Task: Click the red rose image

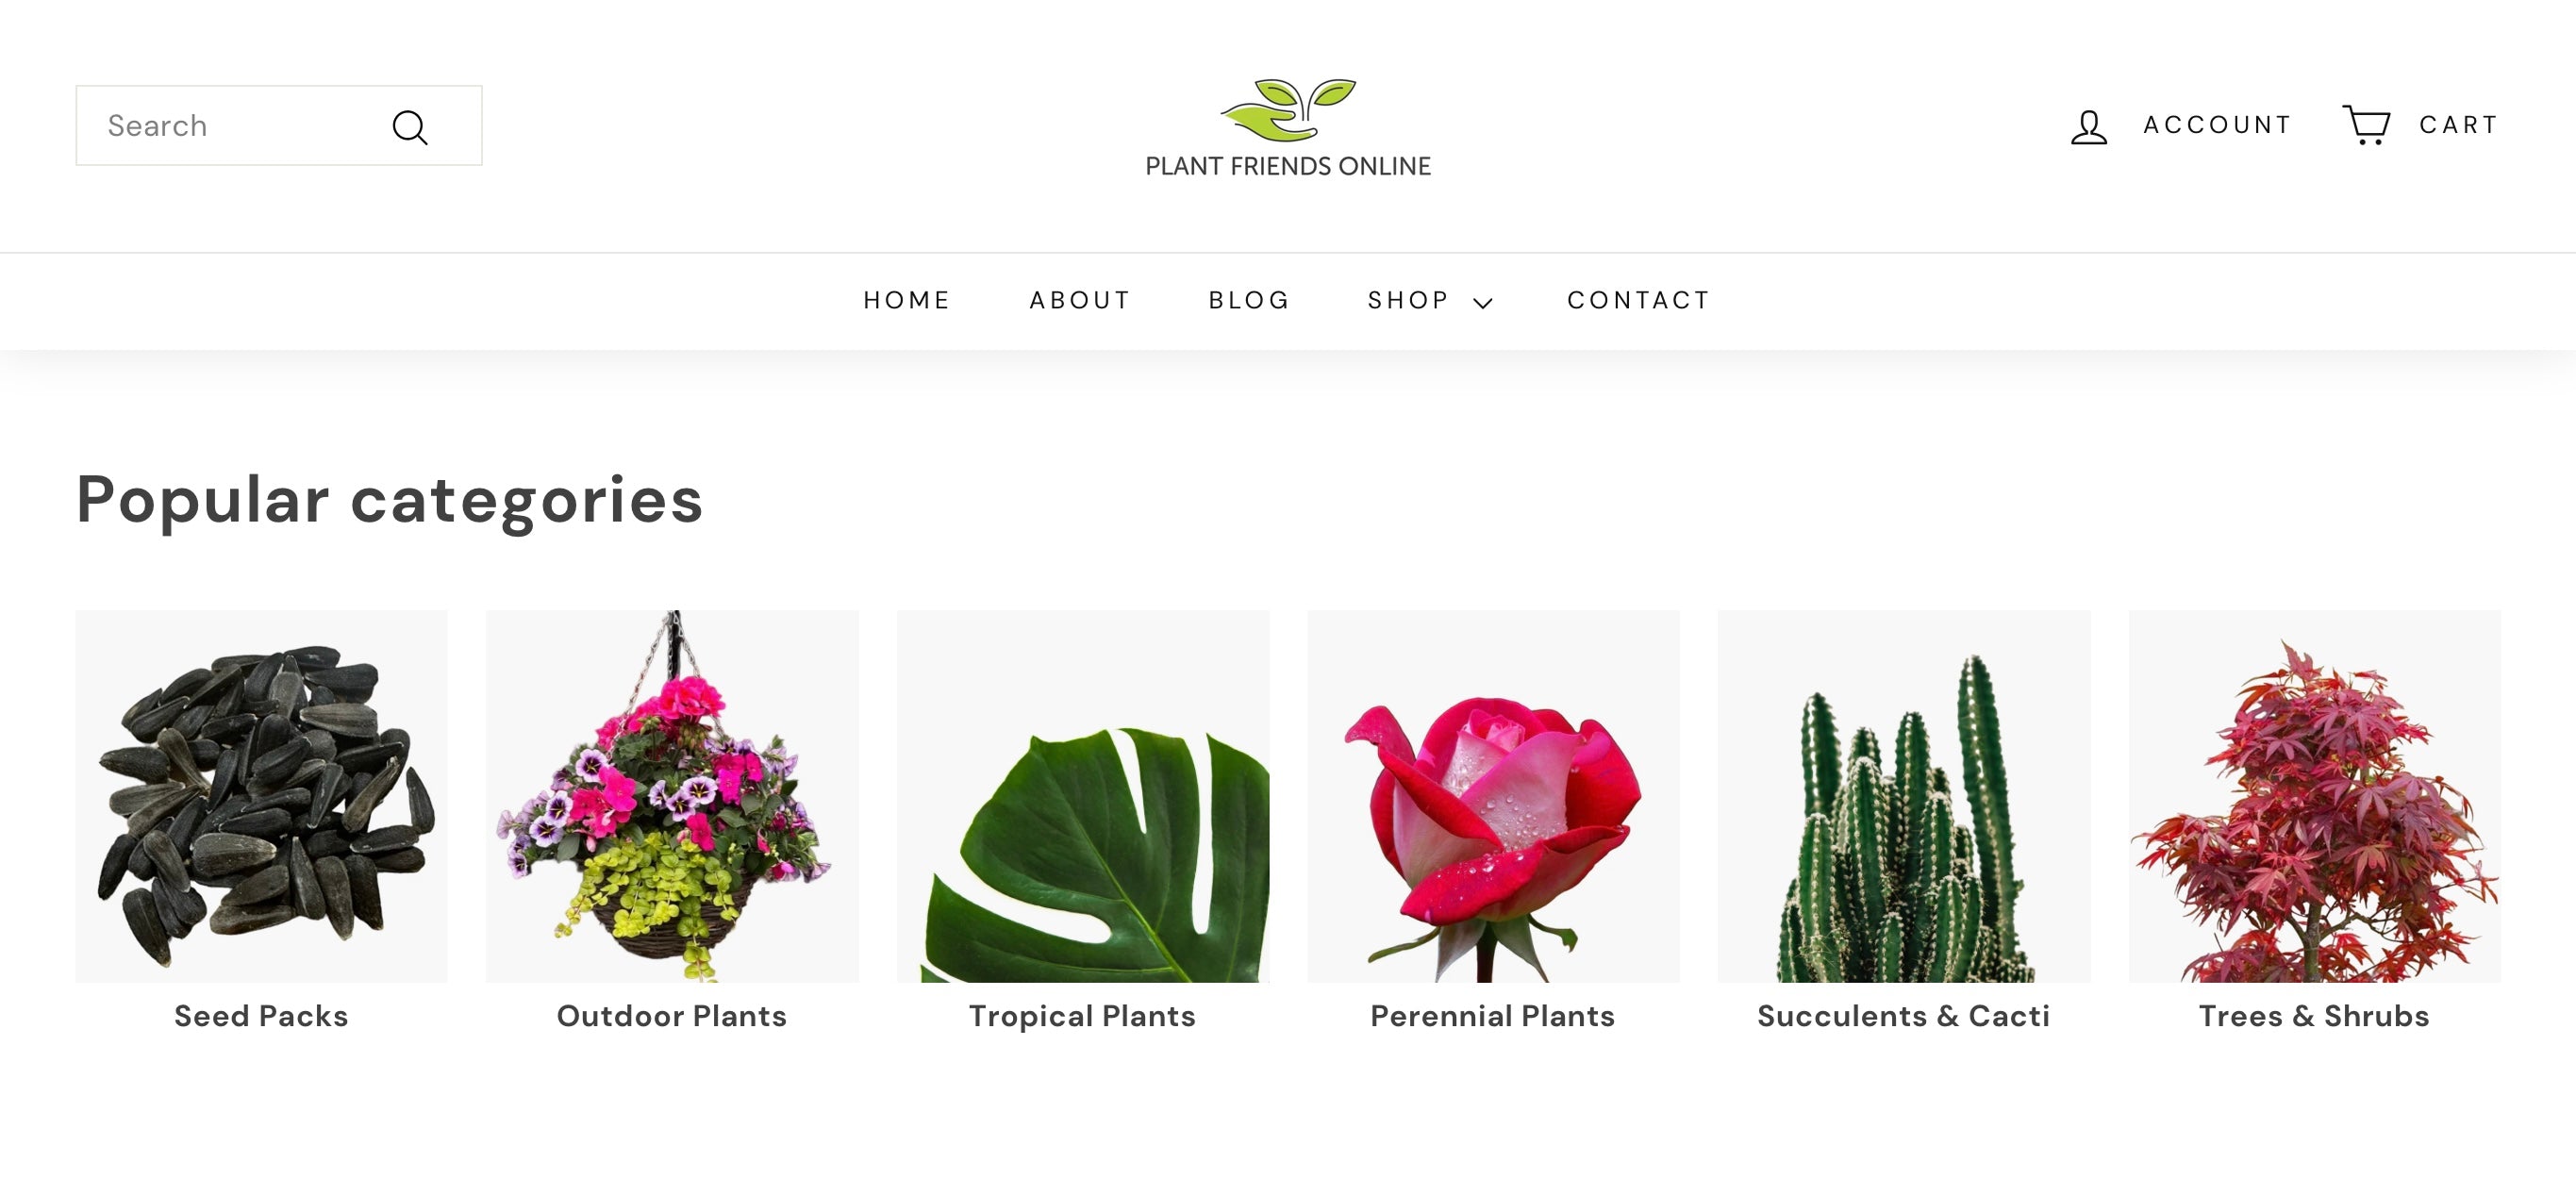Action: coord(1493,796)
